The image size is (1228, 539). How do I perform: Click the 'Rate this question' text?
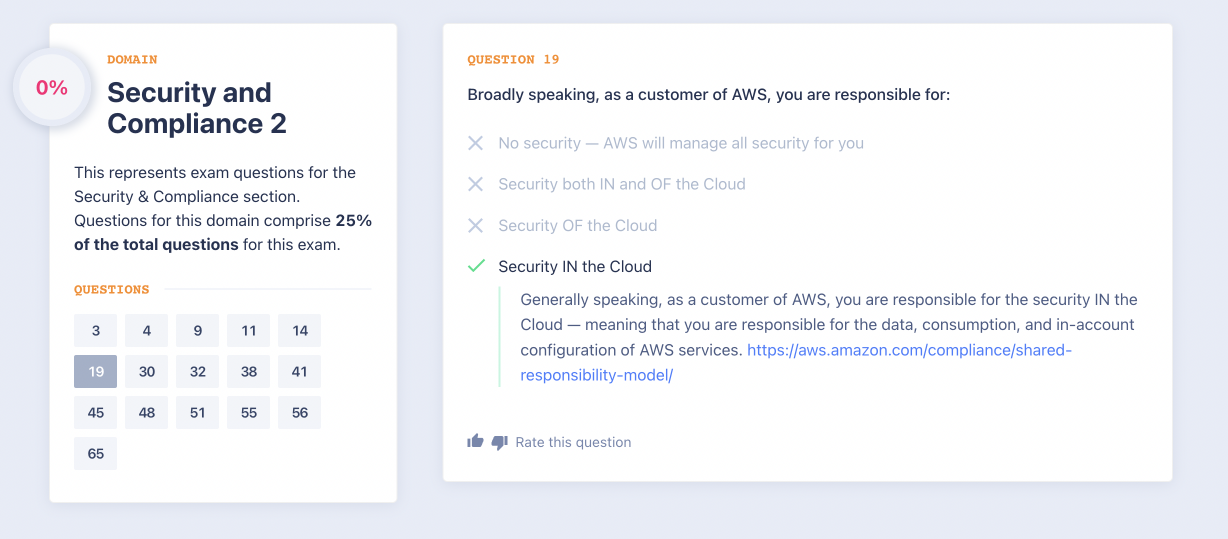pyautogui.click(x=573, y=442)
